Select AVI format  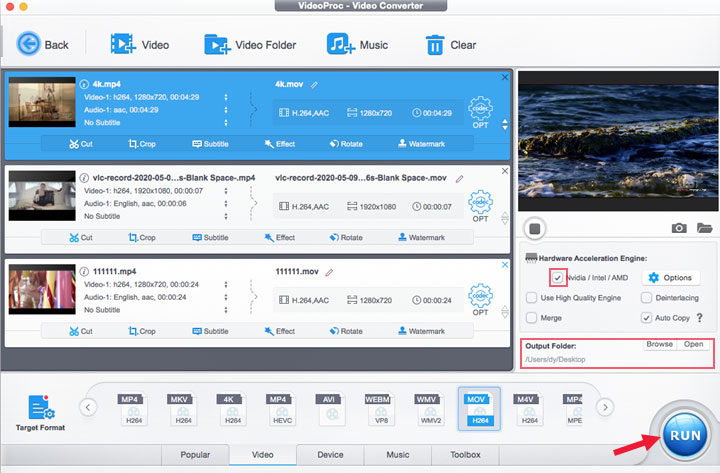click(x=332, y=409)
